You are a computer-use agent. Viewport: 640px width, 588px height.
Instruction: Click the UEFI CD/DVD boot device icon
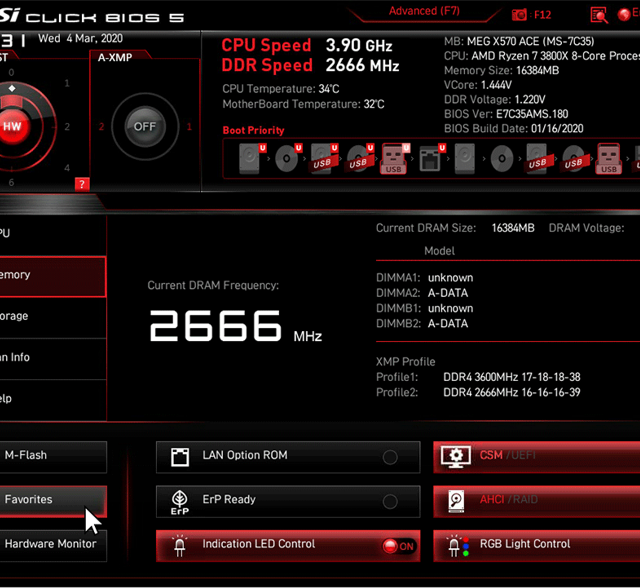[287, 159]
